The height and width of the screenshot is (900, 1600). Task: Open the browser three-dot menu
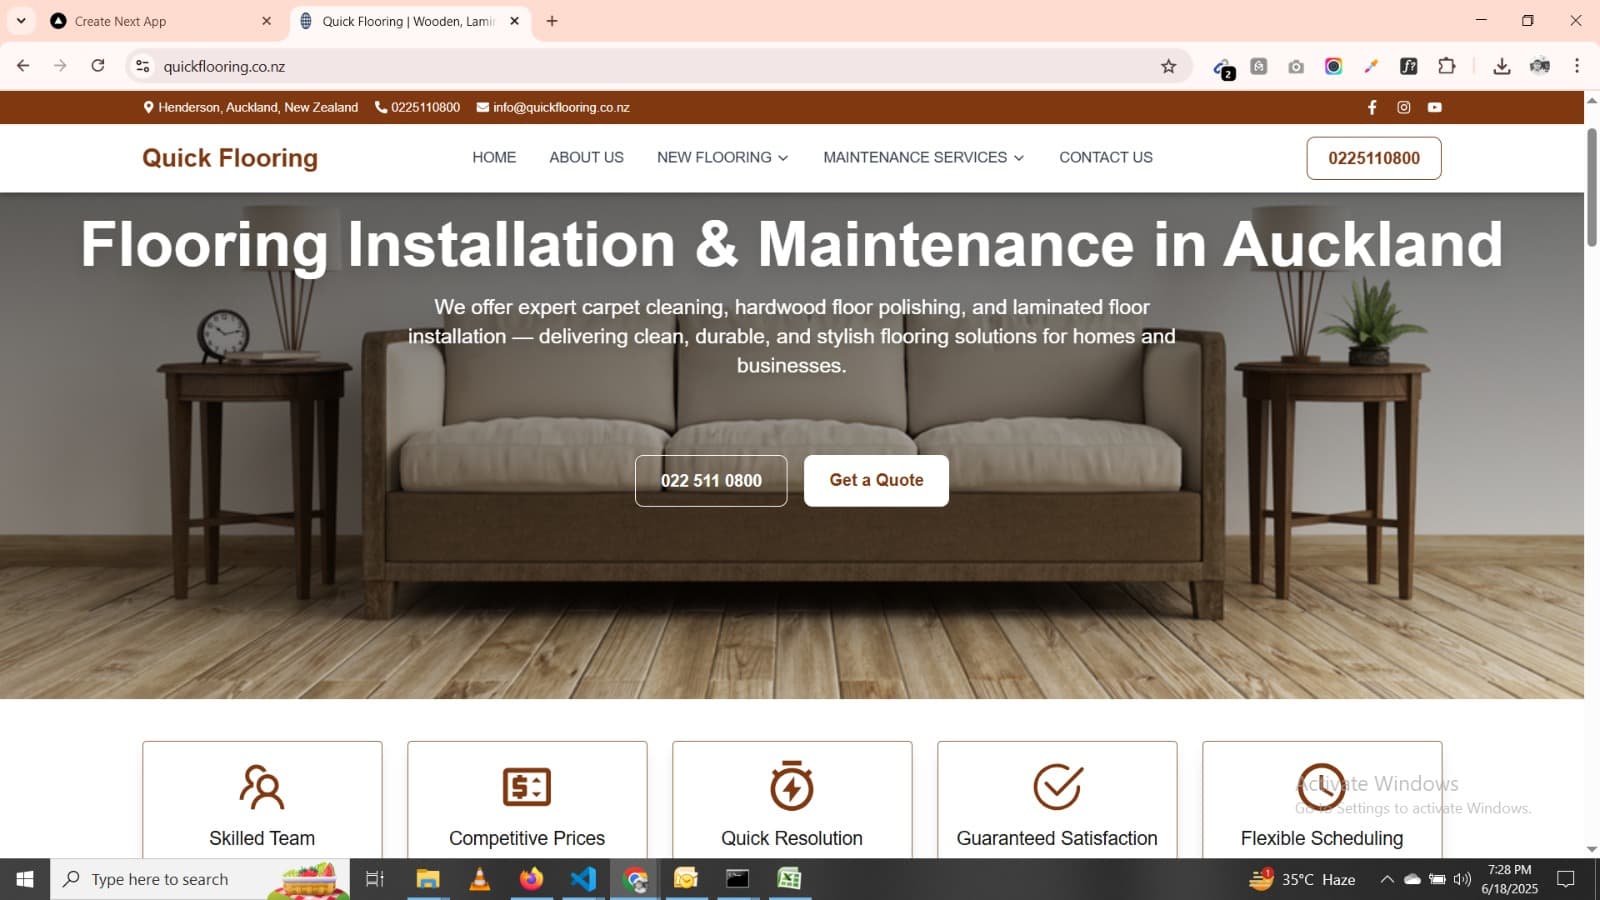[x=1577, y=66]
